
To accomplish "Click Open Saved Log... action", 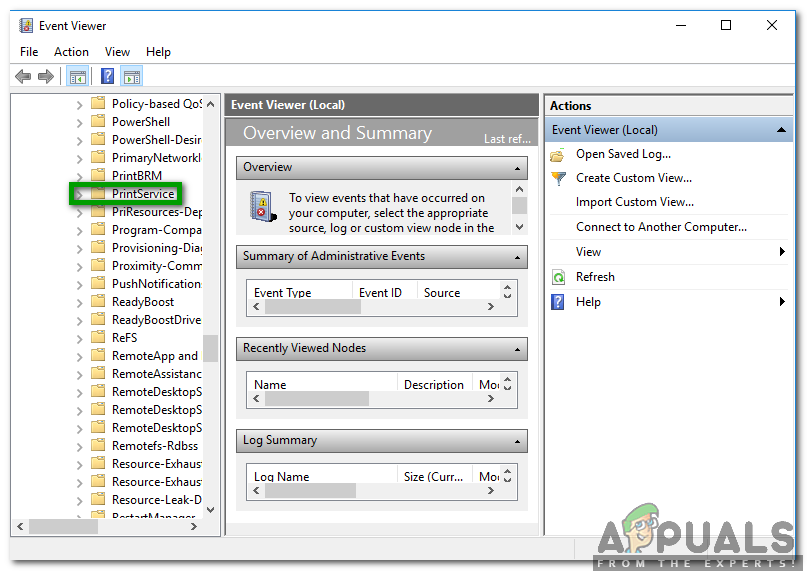I will tap(623, 154).
